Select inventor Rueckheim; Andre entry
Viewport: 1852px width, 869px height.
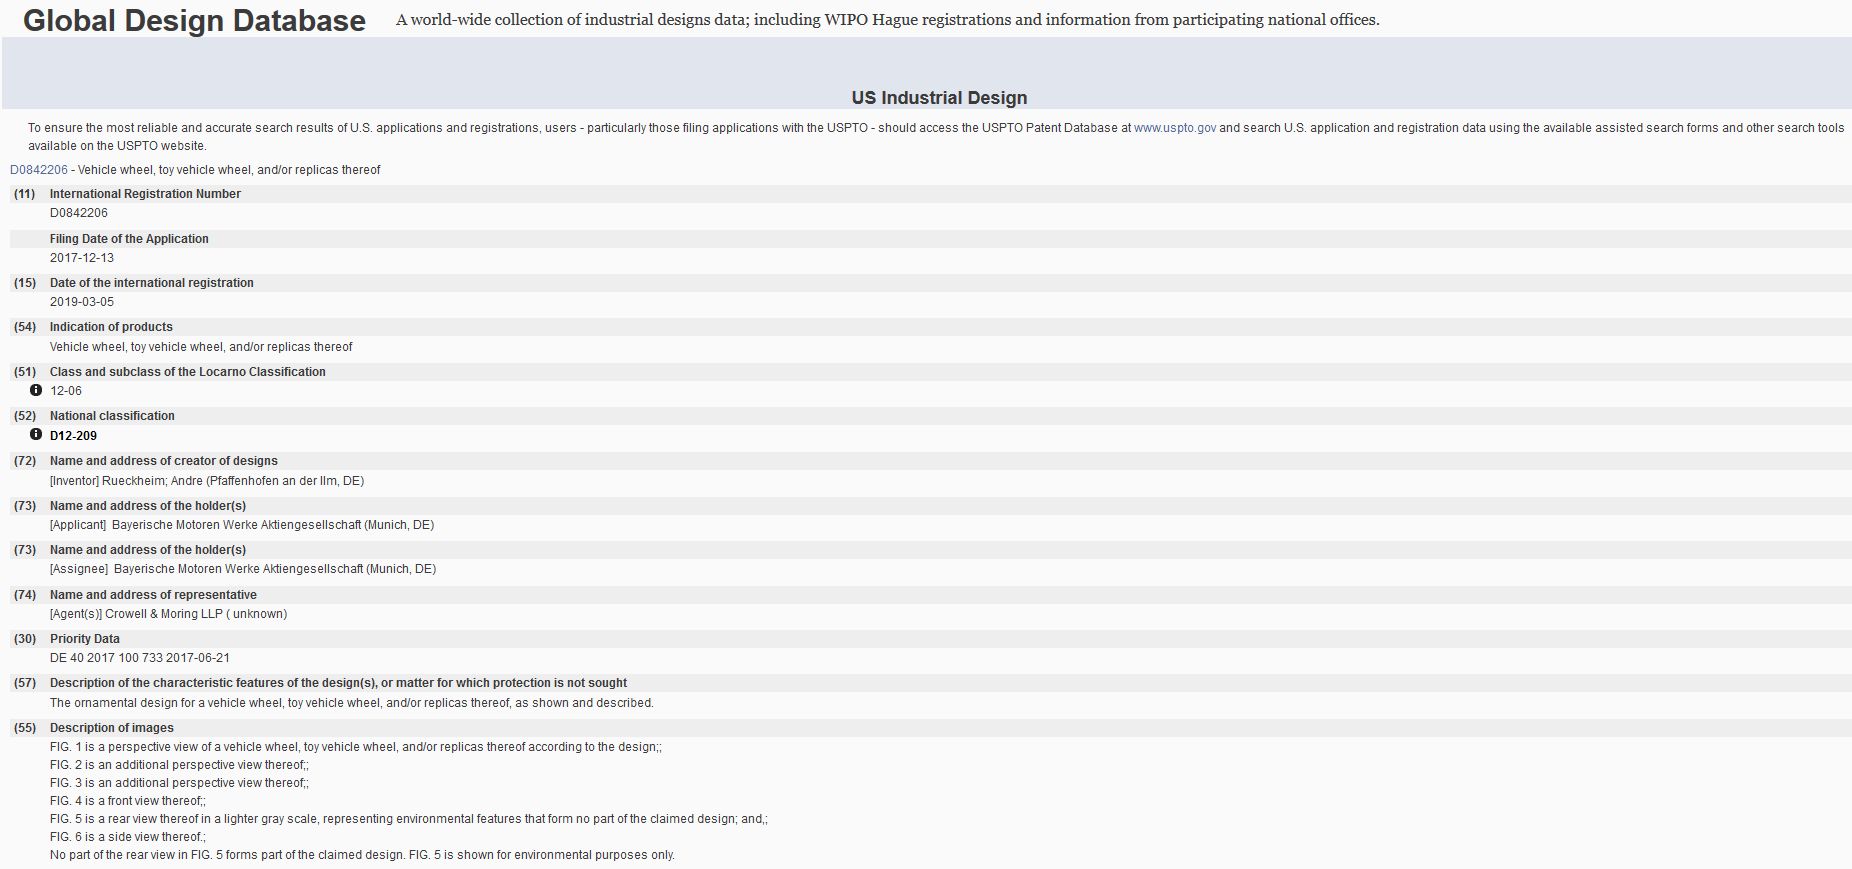[207, 481]
